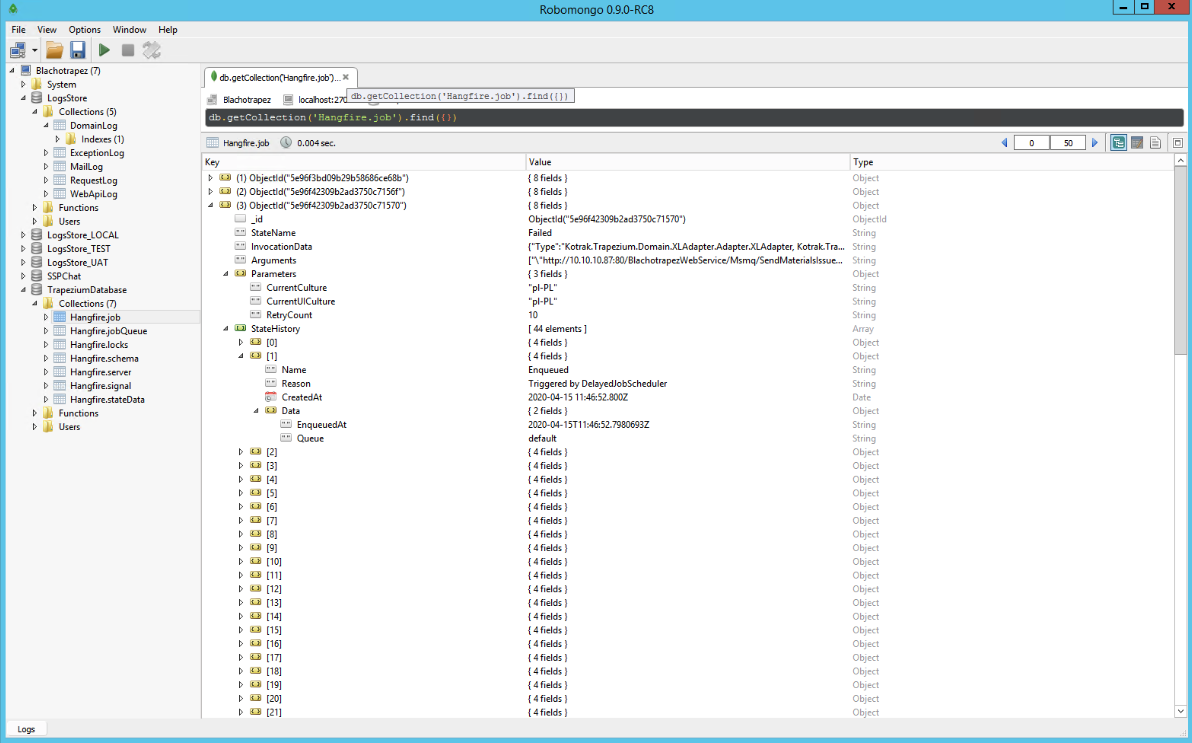
Task: Select the WebApiLog collection
Action: 94,194
